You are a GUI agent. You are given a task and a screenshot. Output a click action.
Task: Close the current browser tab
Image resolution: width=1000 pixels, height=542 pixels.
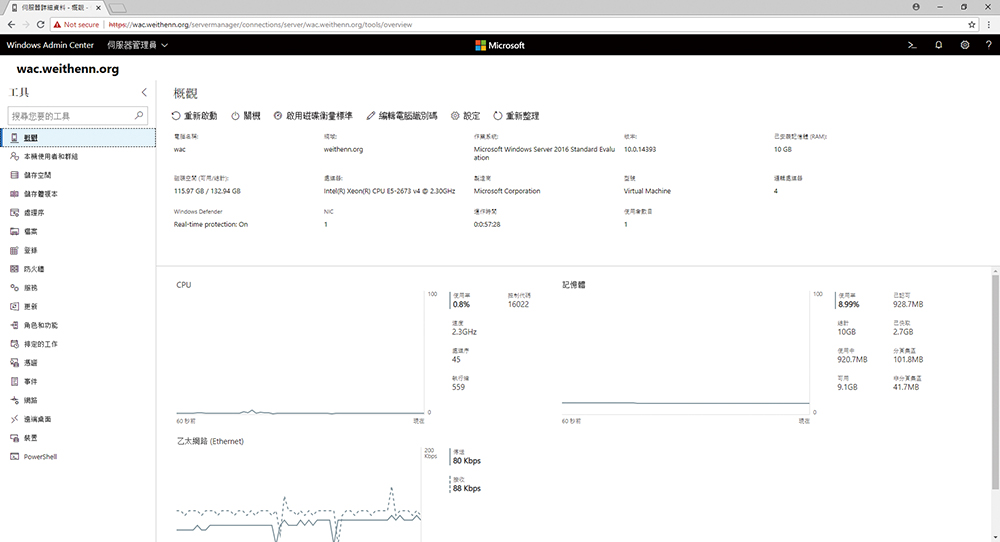98,8
